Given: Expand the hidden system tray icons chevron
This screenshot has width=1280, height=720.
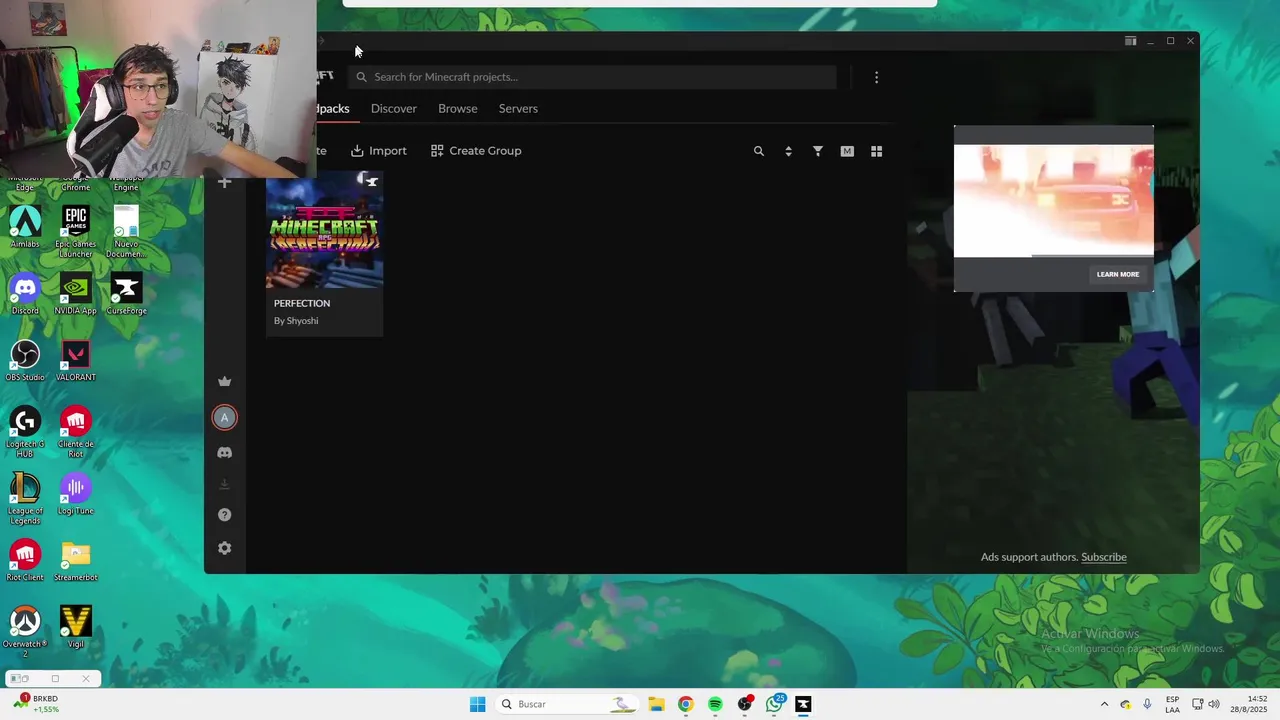Looking at the screenshot, I should 1104,704.
